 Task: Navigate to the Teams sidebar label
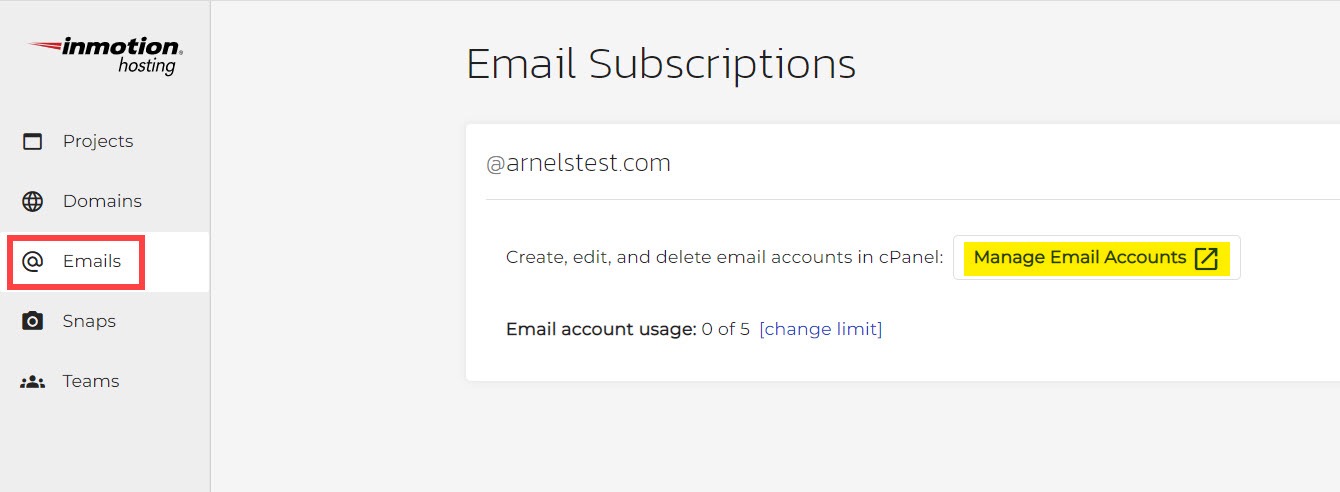click(x=91, y=381)
